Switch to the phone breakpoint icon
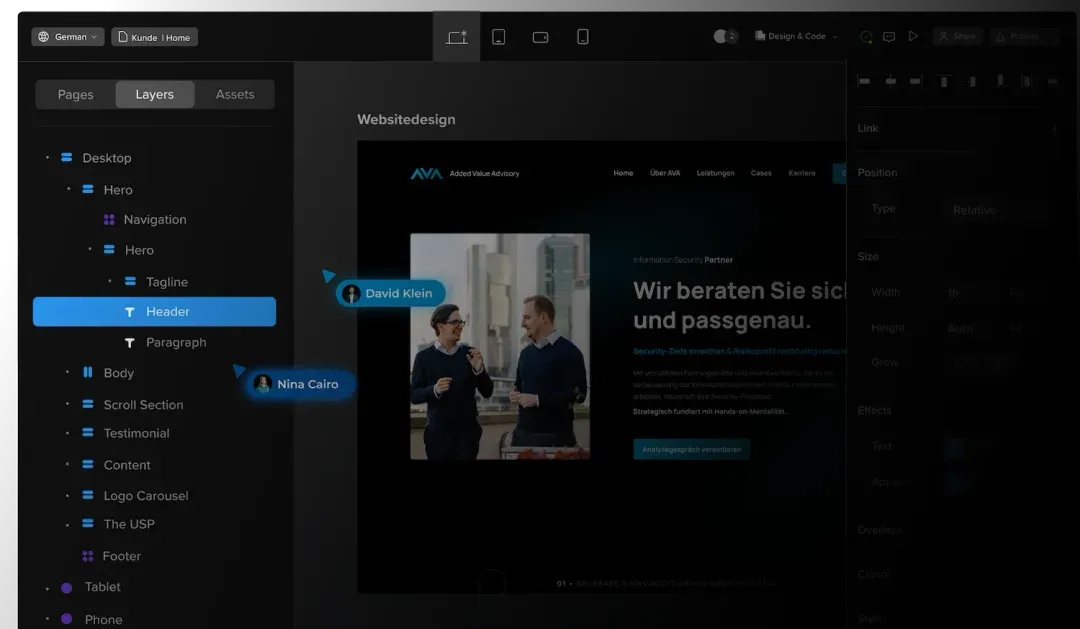Screen dimensions: 1080x629 coord(583,37)
